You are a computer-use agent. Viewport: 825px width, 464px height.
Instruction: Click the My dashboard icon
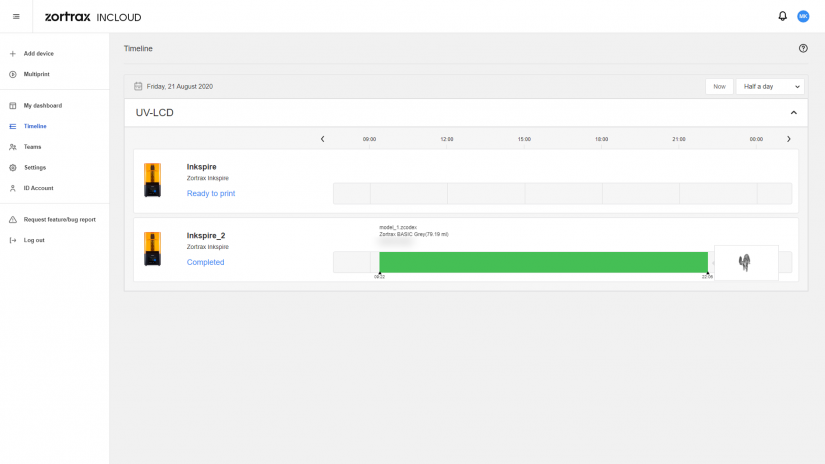13,106
